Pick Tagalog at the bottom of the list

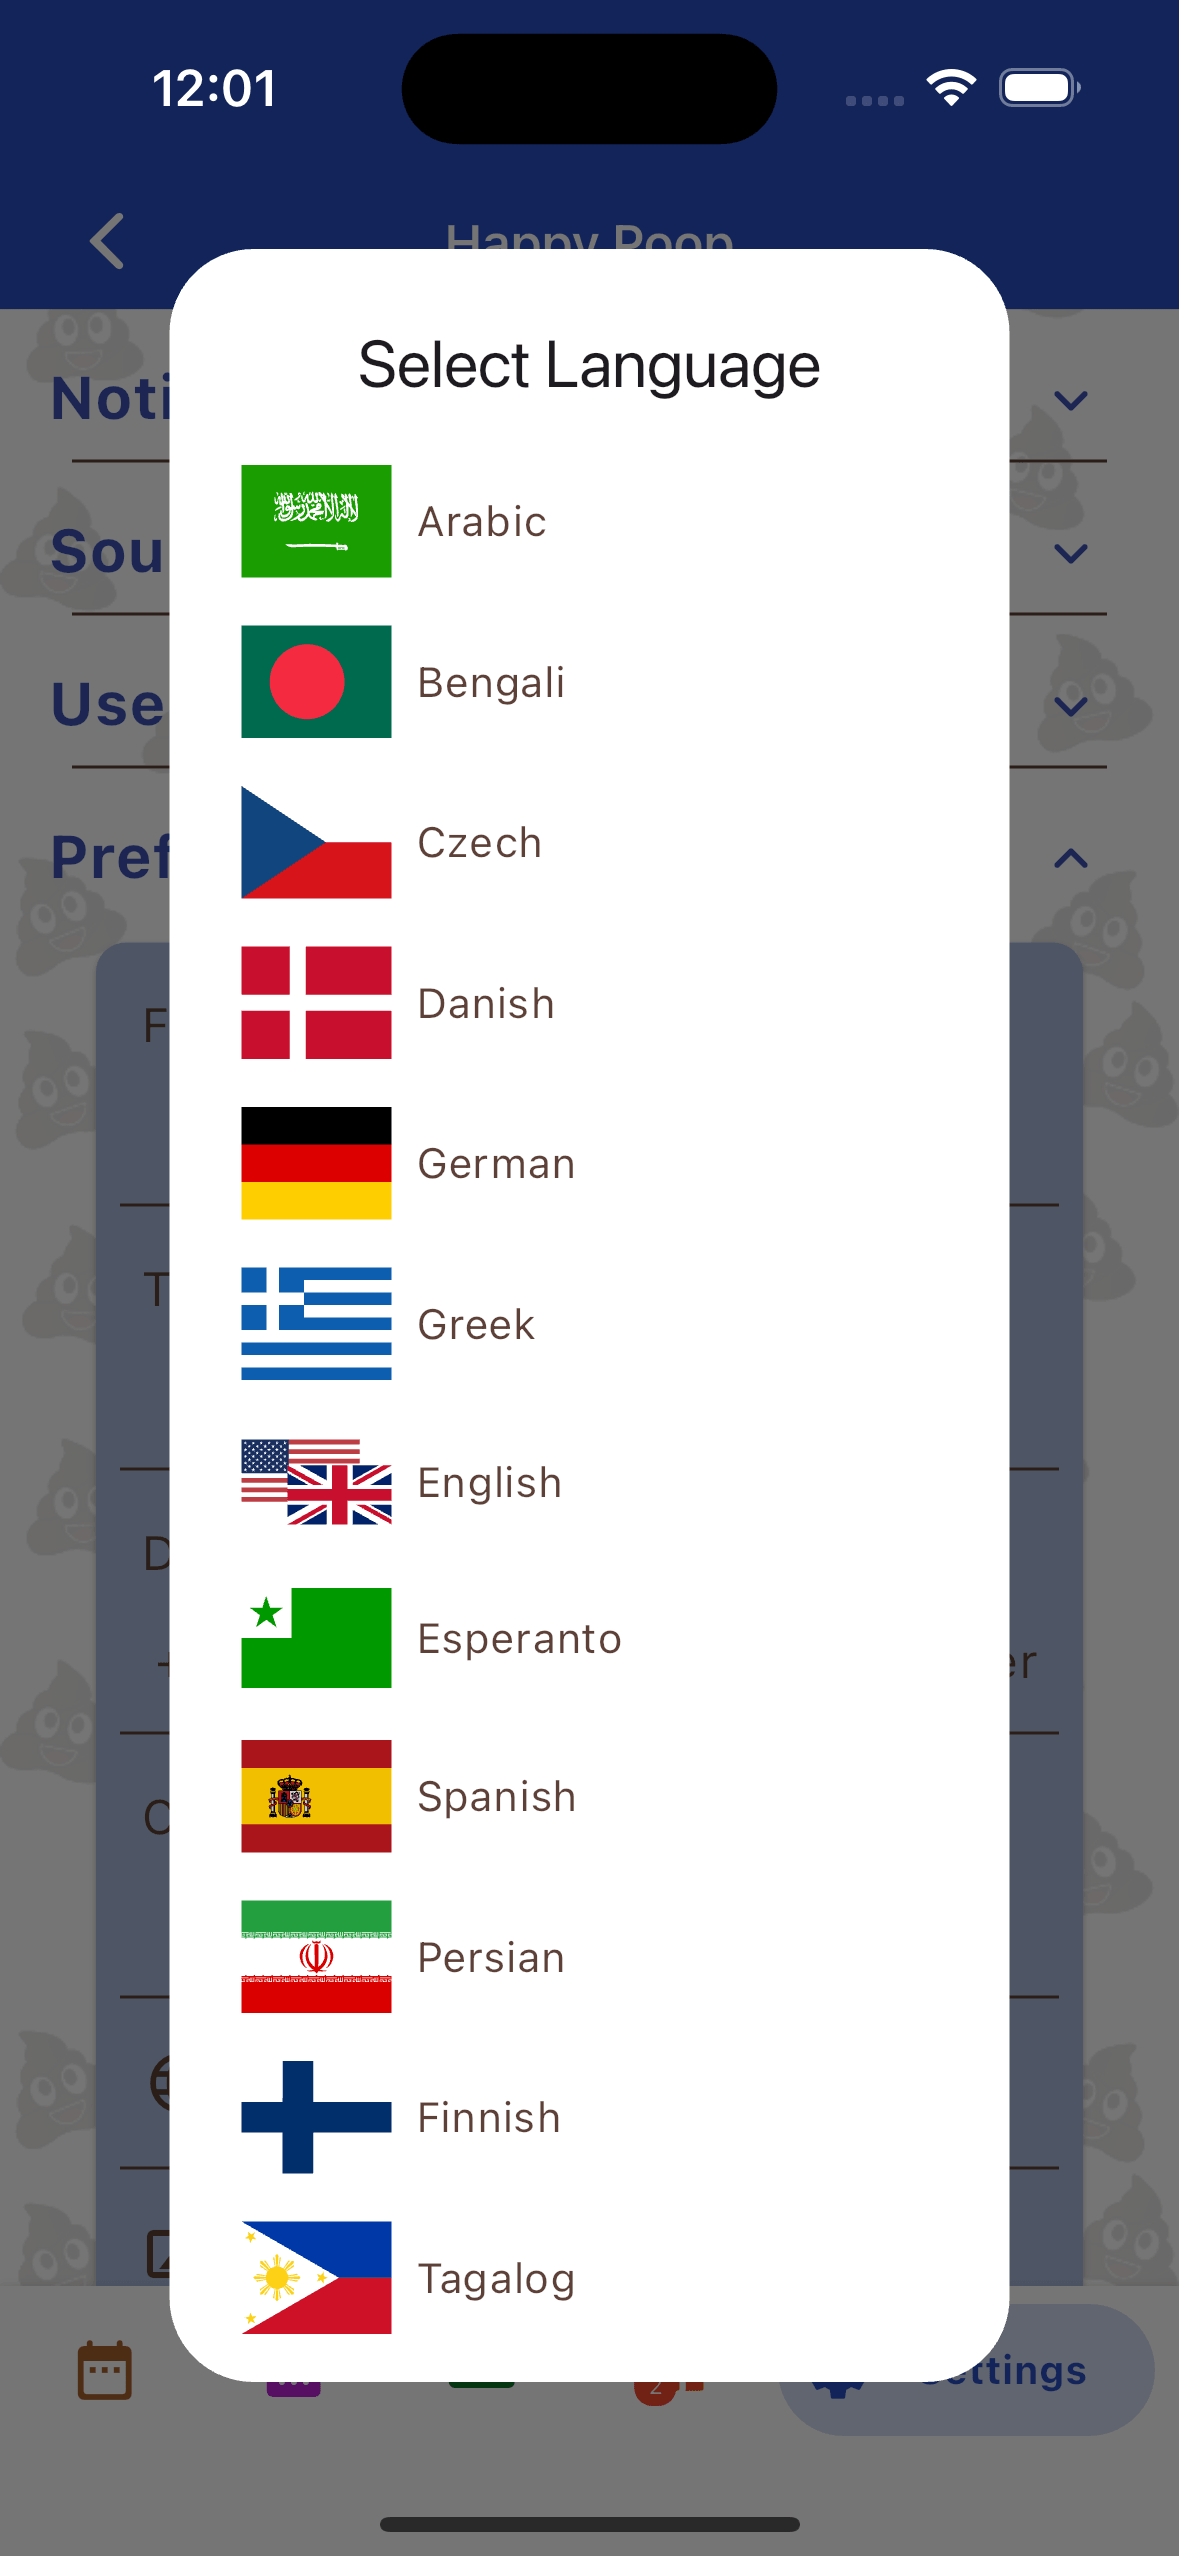coord(496,2277)
